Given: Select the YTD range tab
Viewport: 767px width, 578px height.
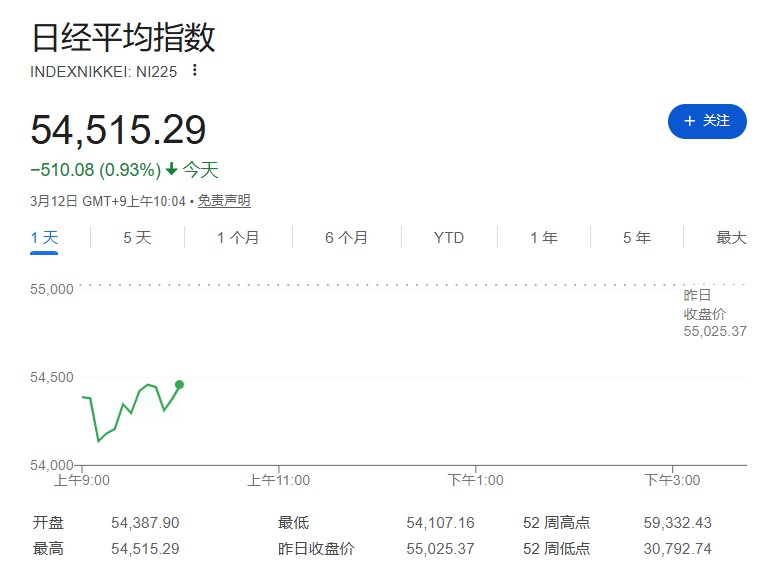Looking at the screenshot, I should [449, 238].
